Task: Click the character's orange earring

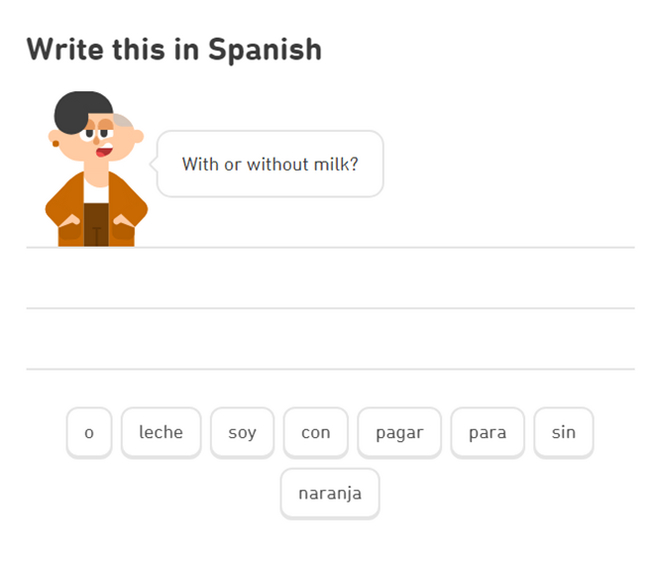Action: pyautogui.click(x=55, y=141)
